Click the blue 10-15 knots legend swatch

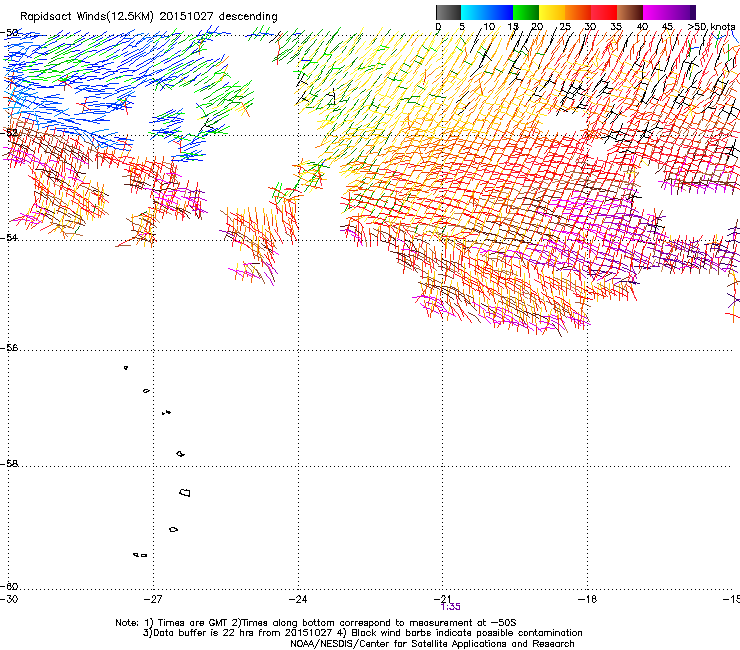(499, 12)
